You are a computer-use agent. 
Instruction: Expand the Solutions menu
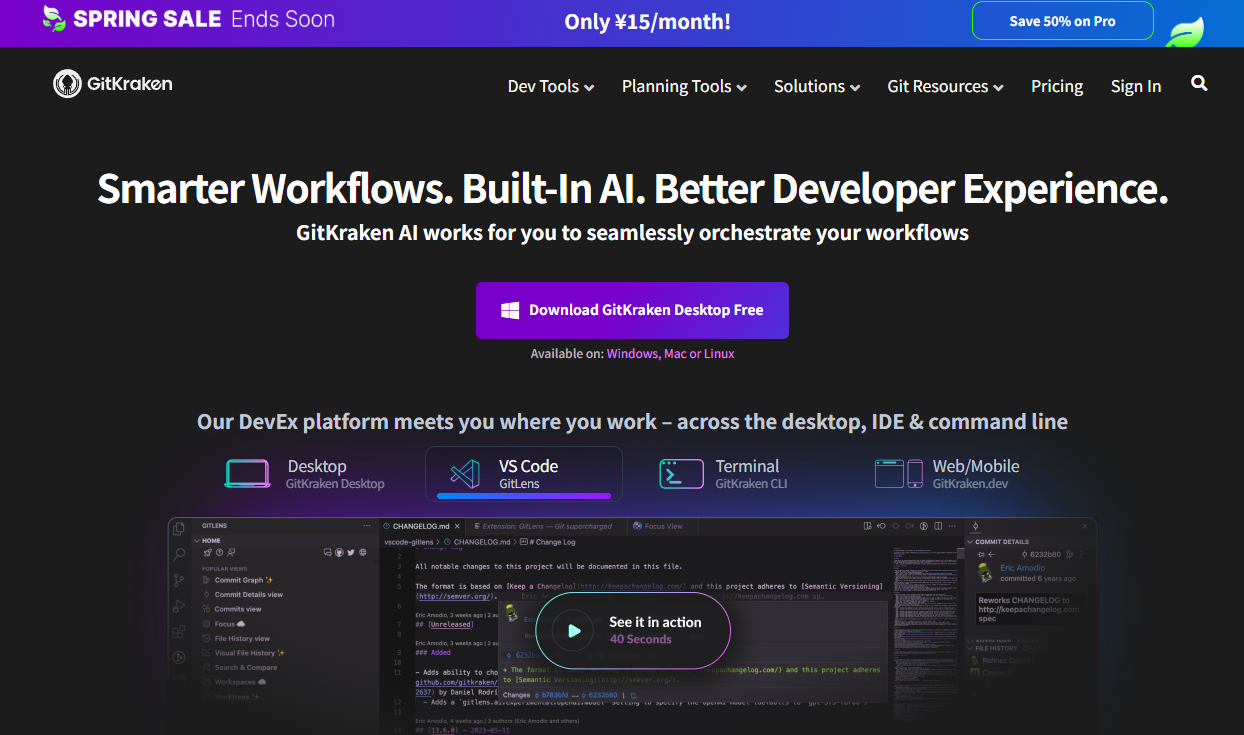click(817, 86)
